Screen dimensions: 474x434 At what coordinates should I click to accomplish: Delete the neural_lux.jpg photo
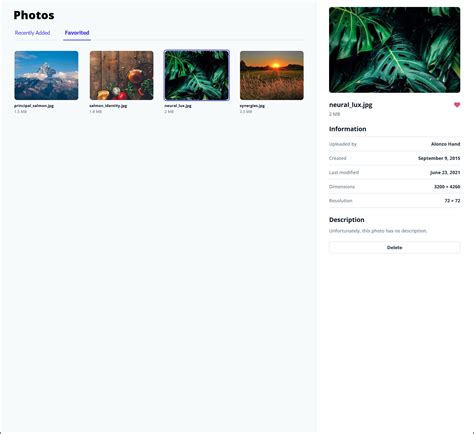click(394, 247)
